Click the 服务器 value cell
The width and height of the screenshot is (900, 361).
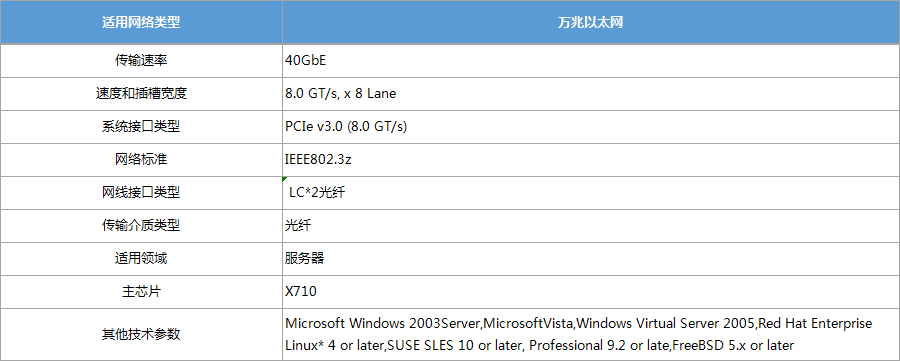(x=591, y=259)
